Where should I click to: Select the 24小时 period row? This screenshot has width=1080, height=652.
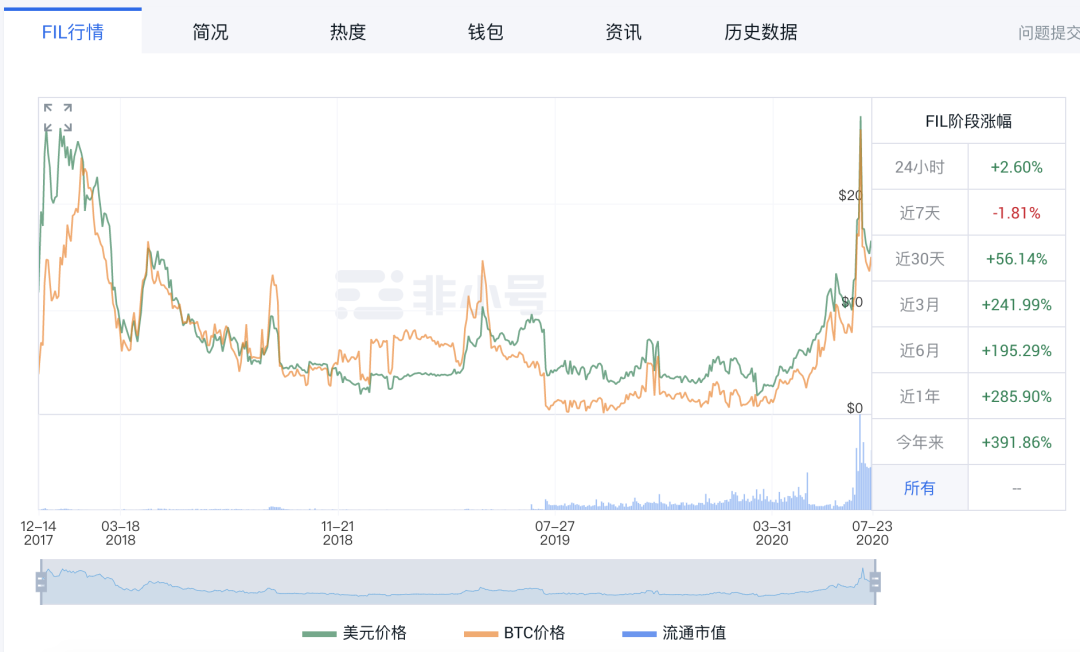click(919, 167)
